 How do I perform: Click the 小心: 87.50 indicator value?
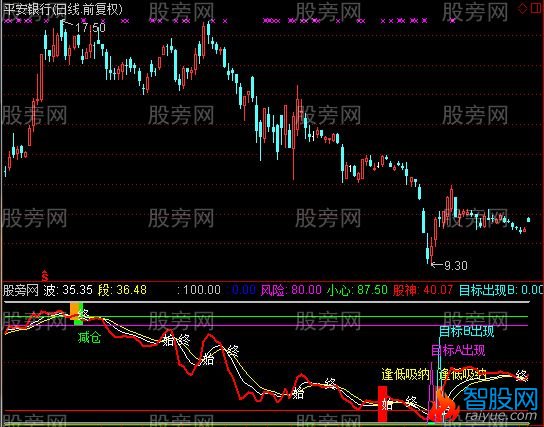tap(357, 290)
